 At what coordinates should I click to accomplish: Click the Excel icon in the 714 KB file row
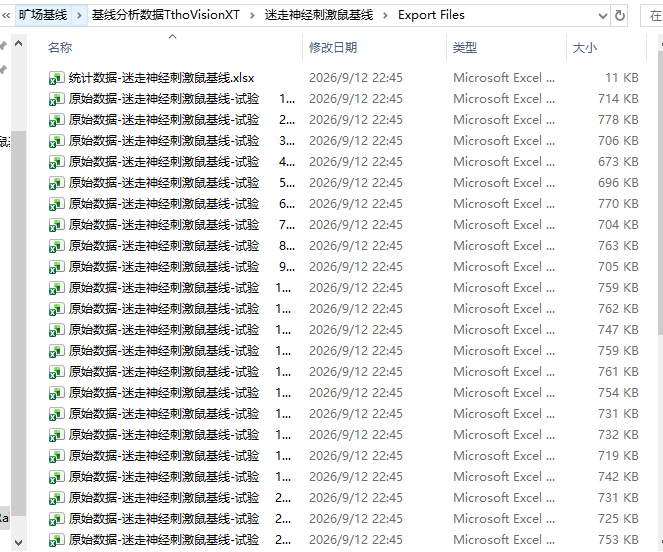56,99
